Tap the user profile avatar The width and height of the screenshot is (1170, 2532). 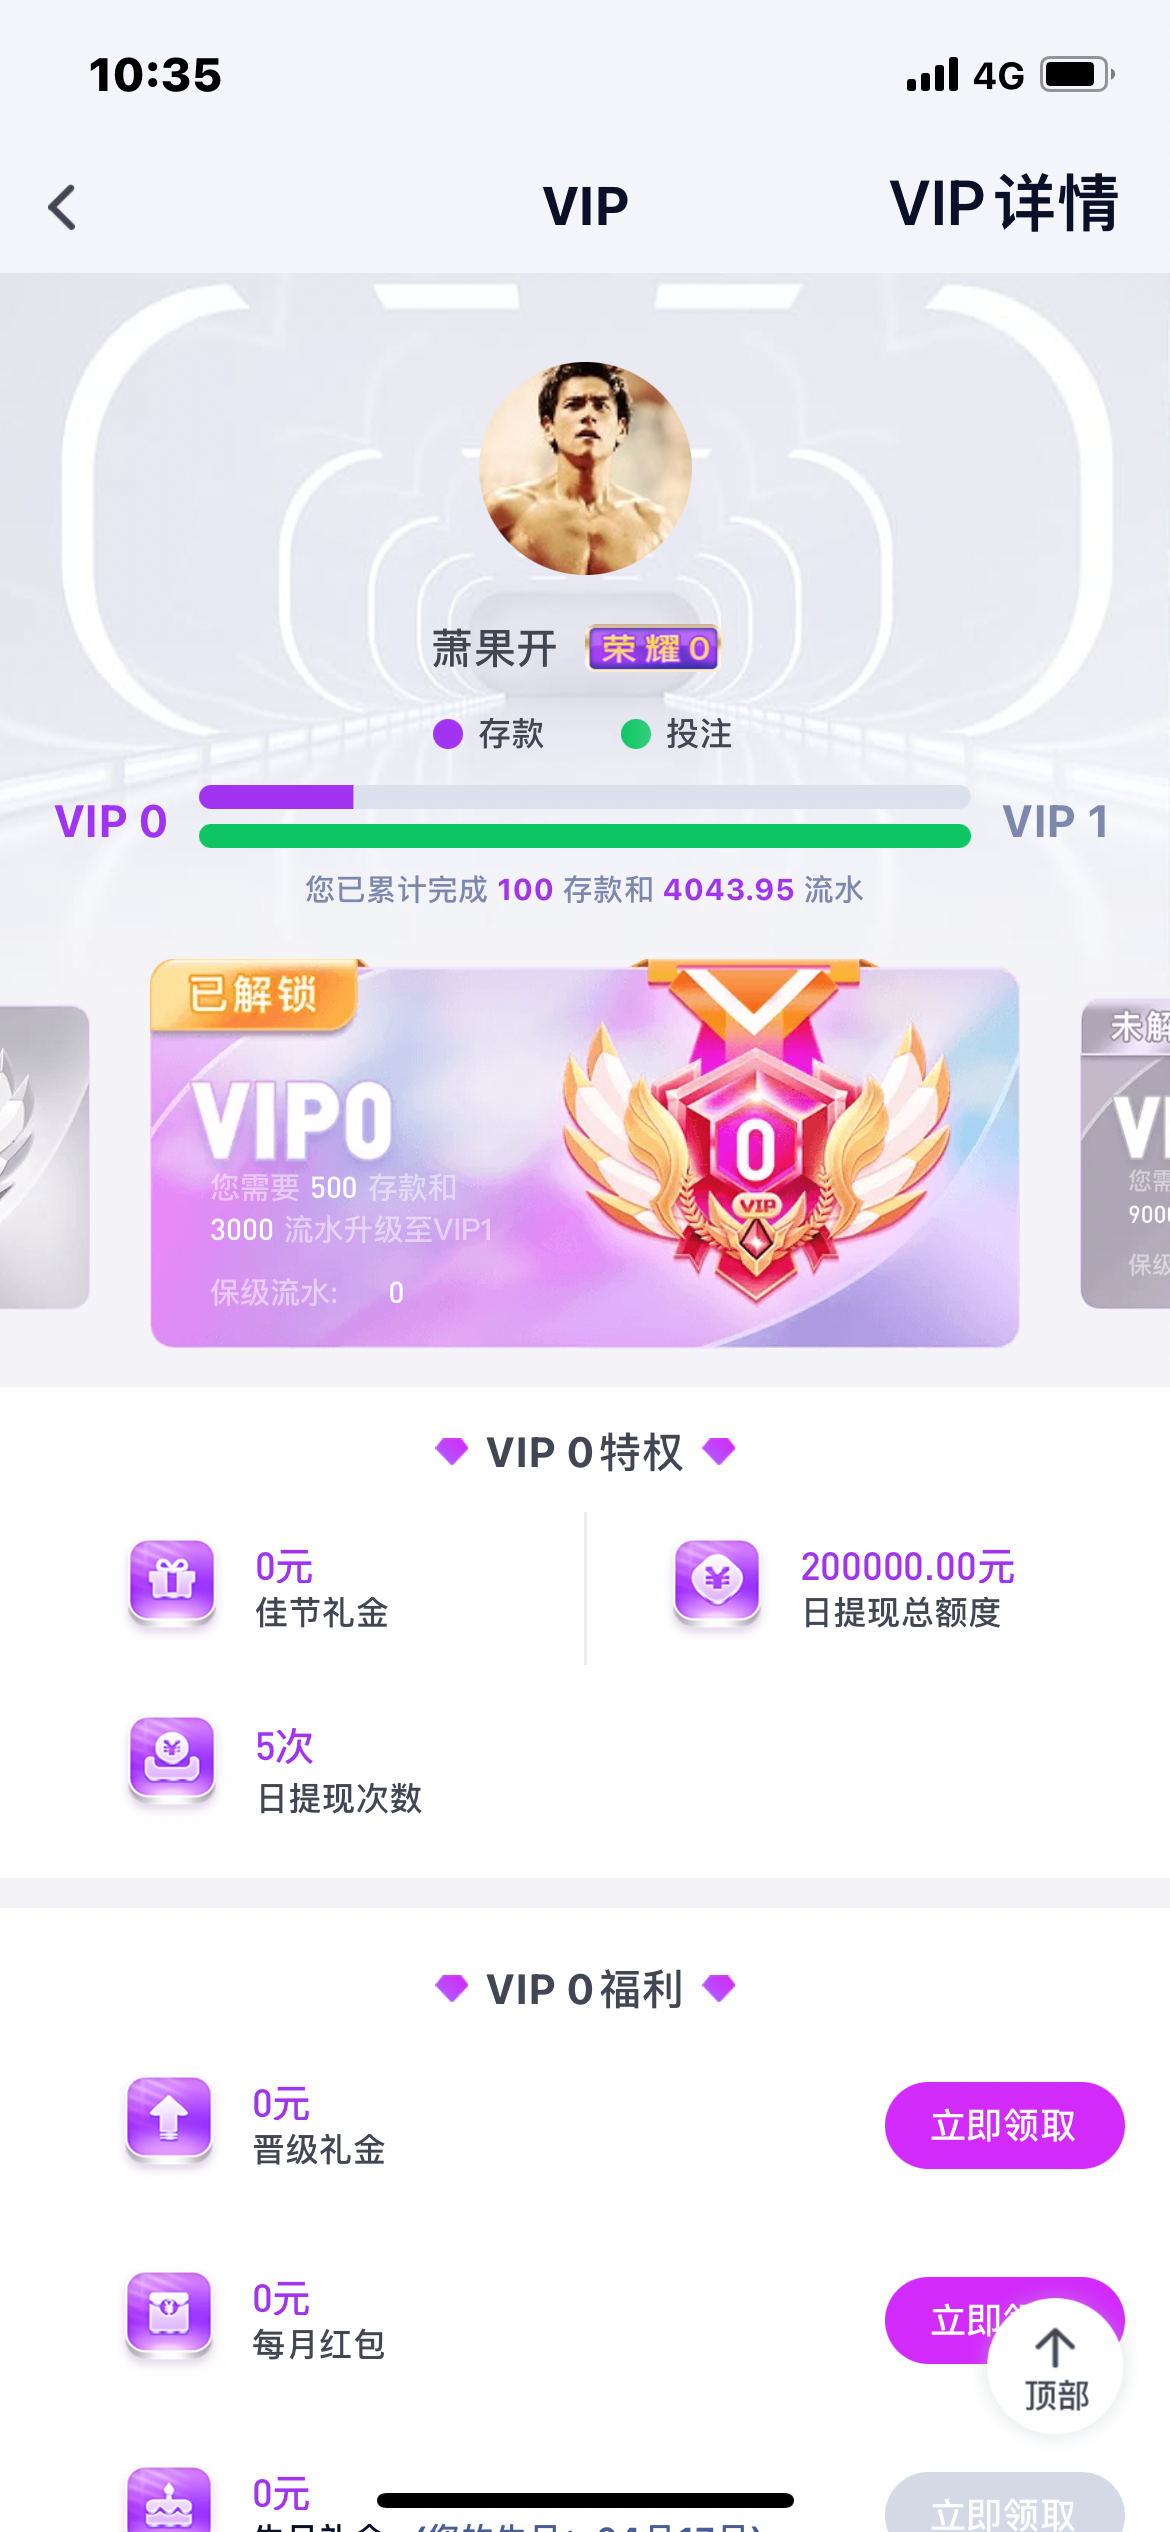pos(585,468)
